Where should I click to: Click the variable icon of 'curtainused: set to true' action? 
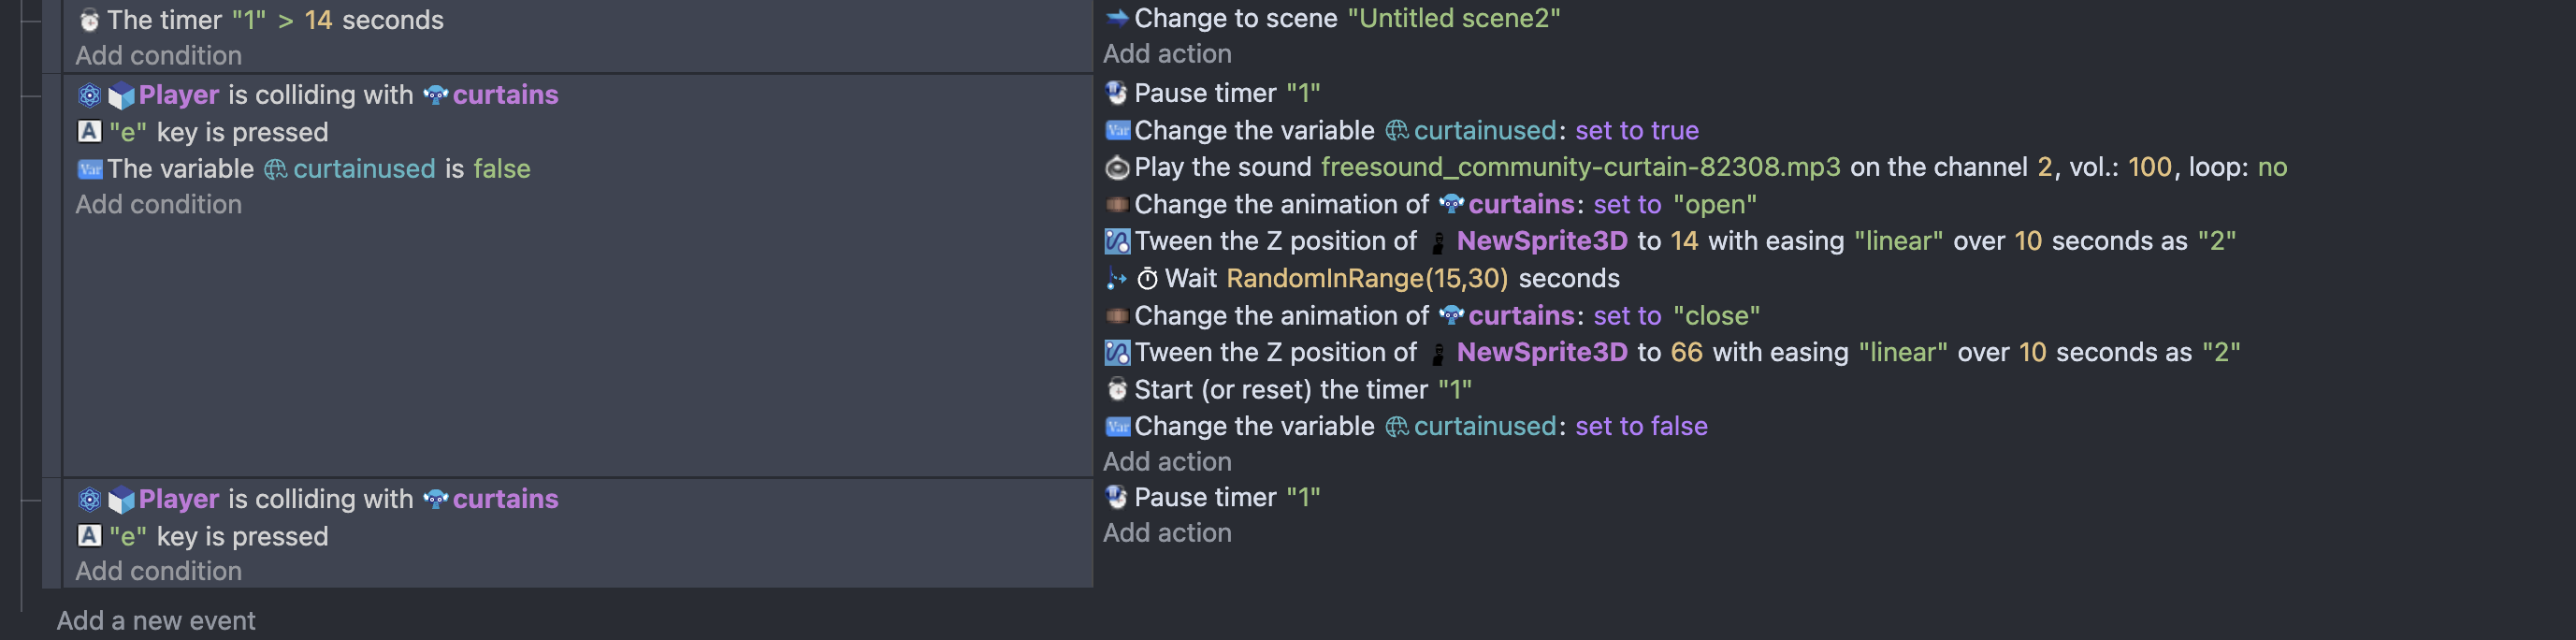[x=1117, y=131]
